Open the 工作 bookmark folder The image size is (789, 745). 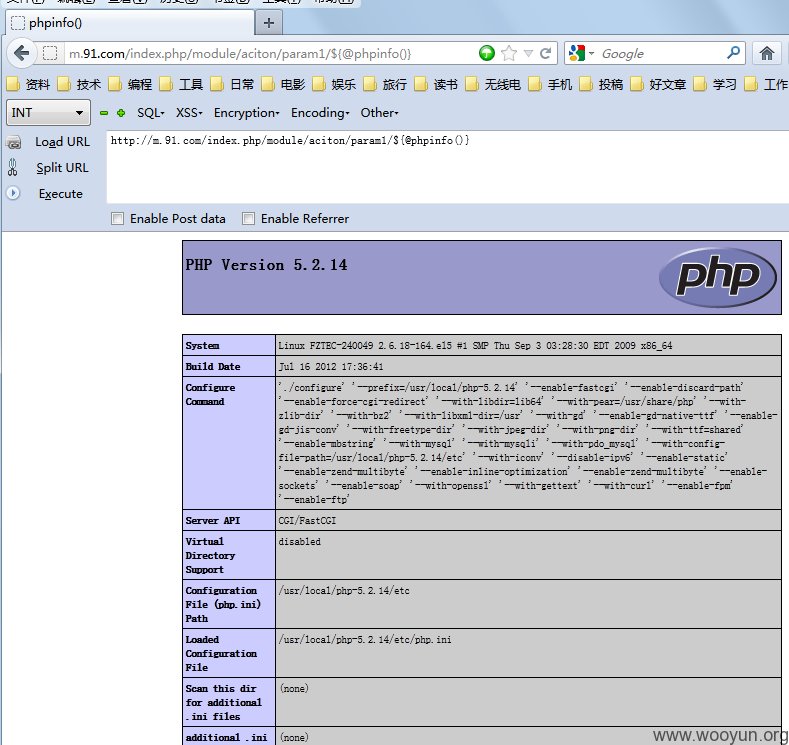click(766, 85)
